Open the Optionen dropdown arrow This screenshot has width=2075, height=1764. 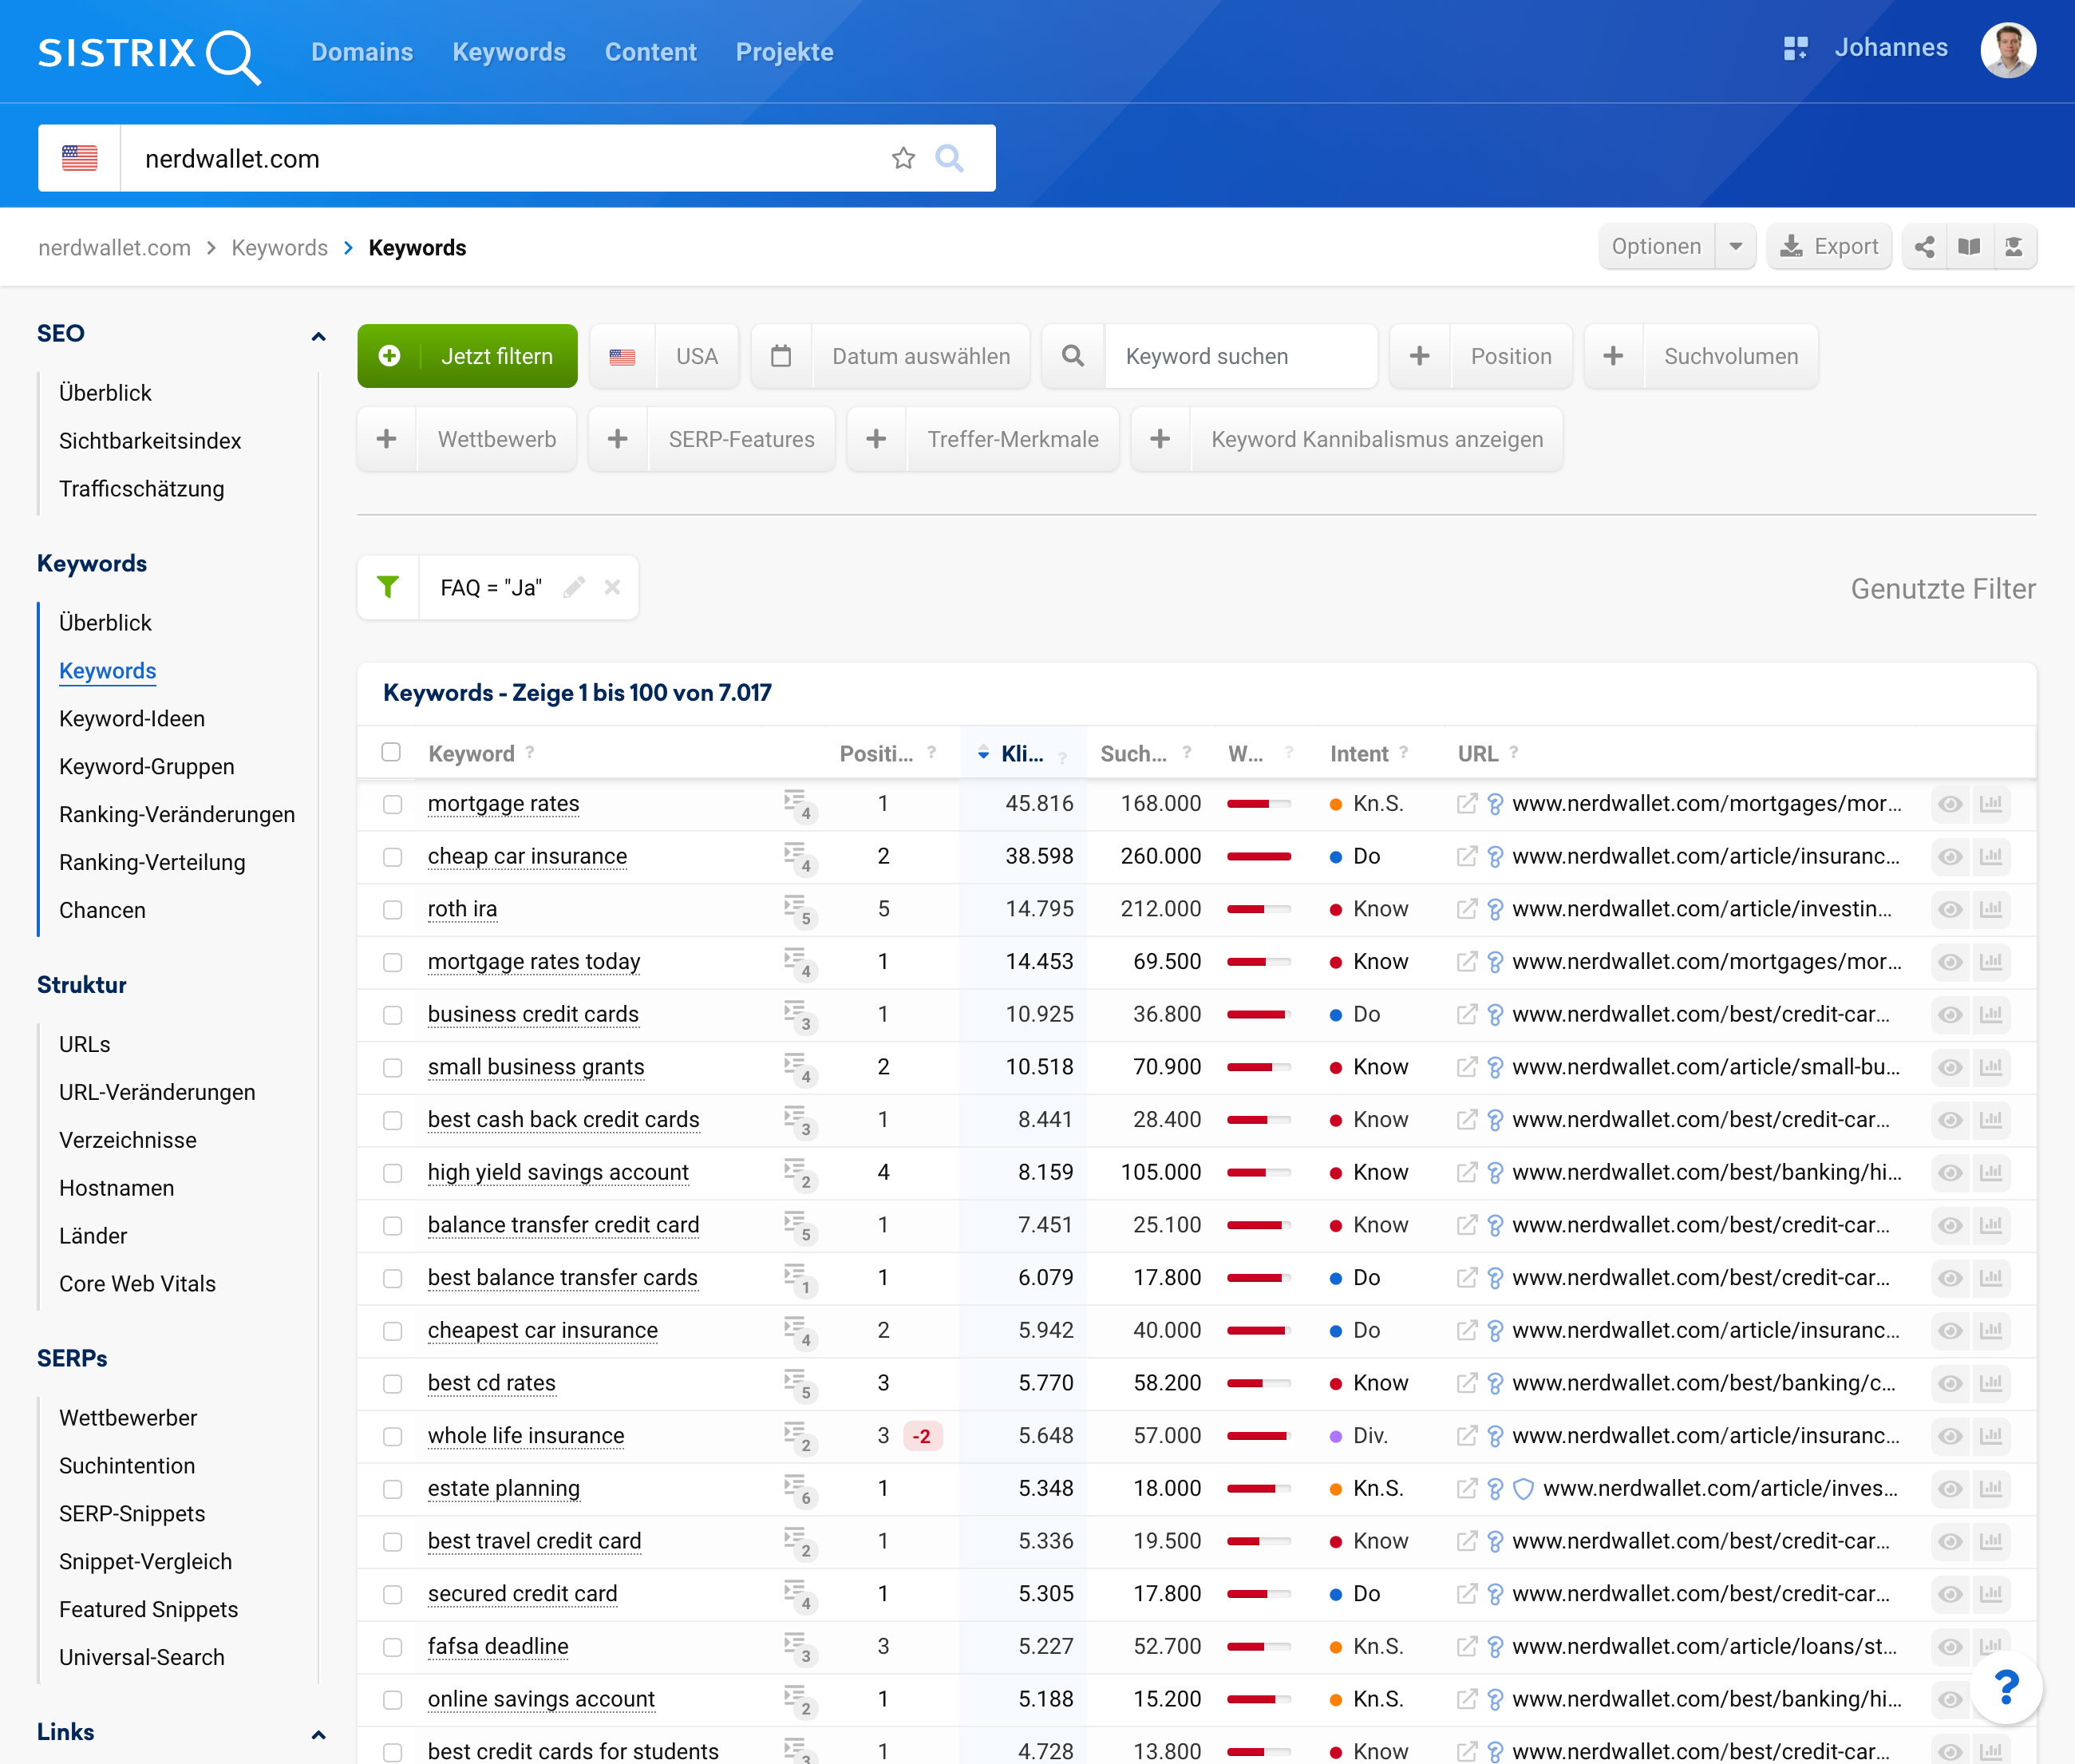click(x=1736, y=247)
